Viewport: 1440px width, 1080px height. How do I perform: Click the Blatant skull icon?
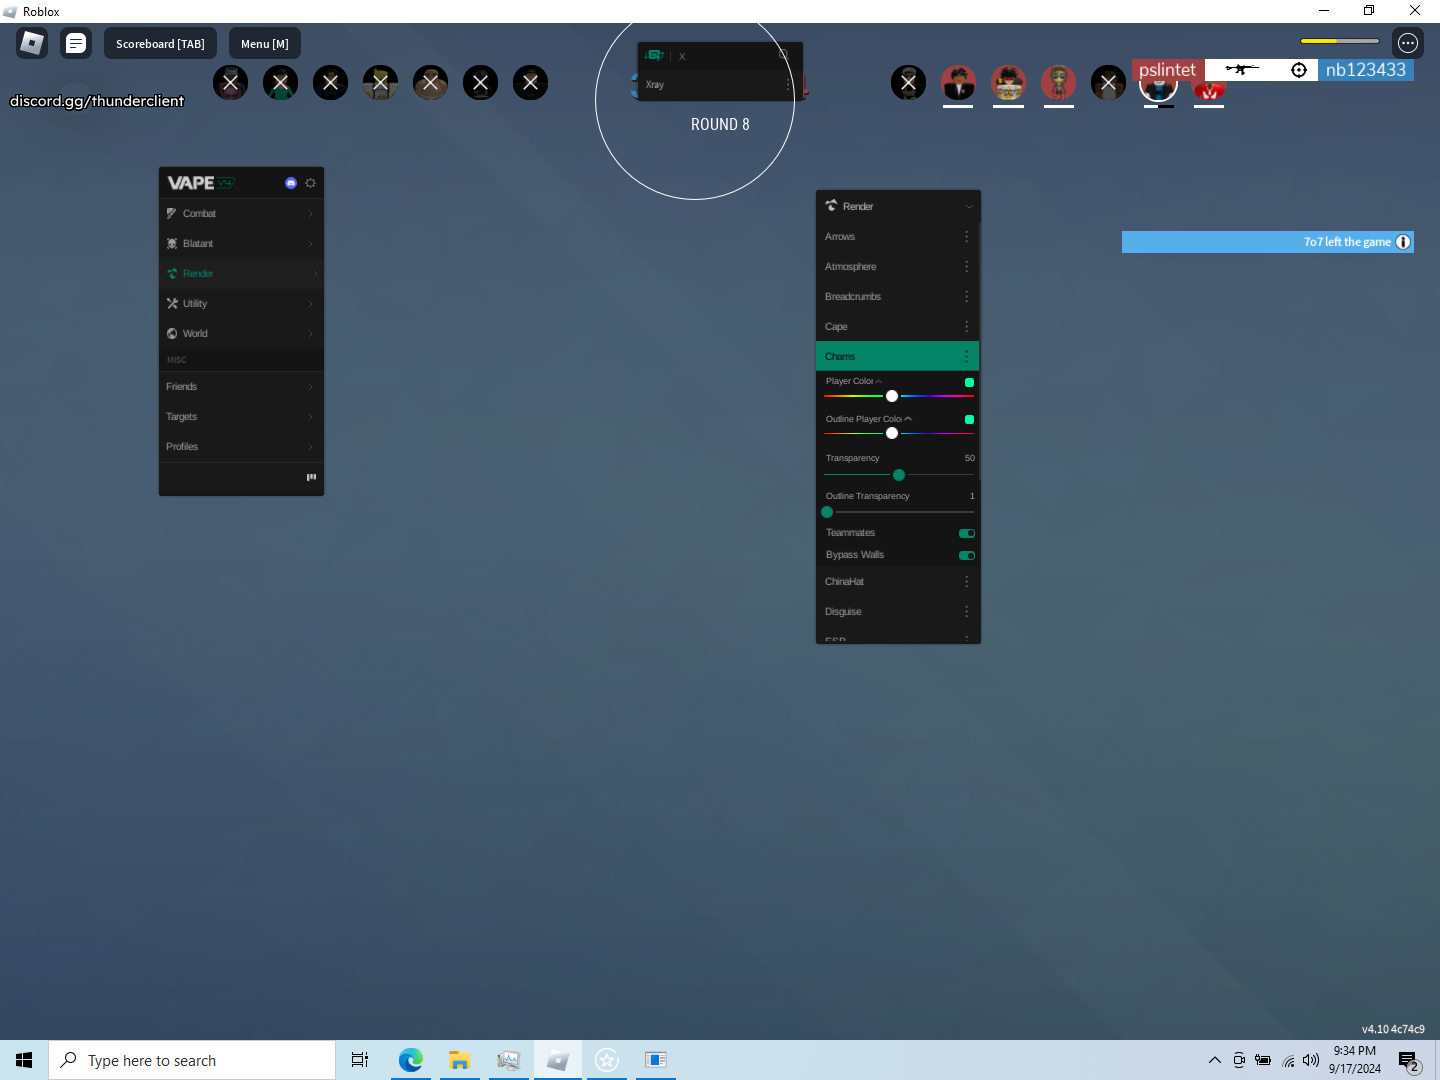[x=172, y=243]
